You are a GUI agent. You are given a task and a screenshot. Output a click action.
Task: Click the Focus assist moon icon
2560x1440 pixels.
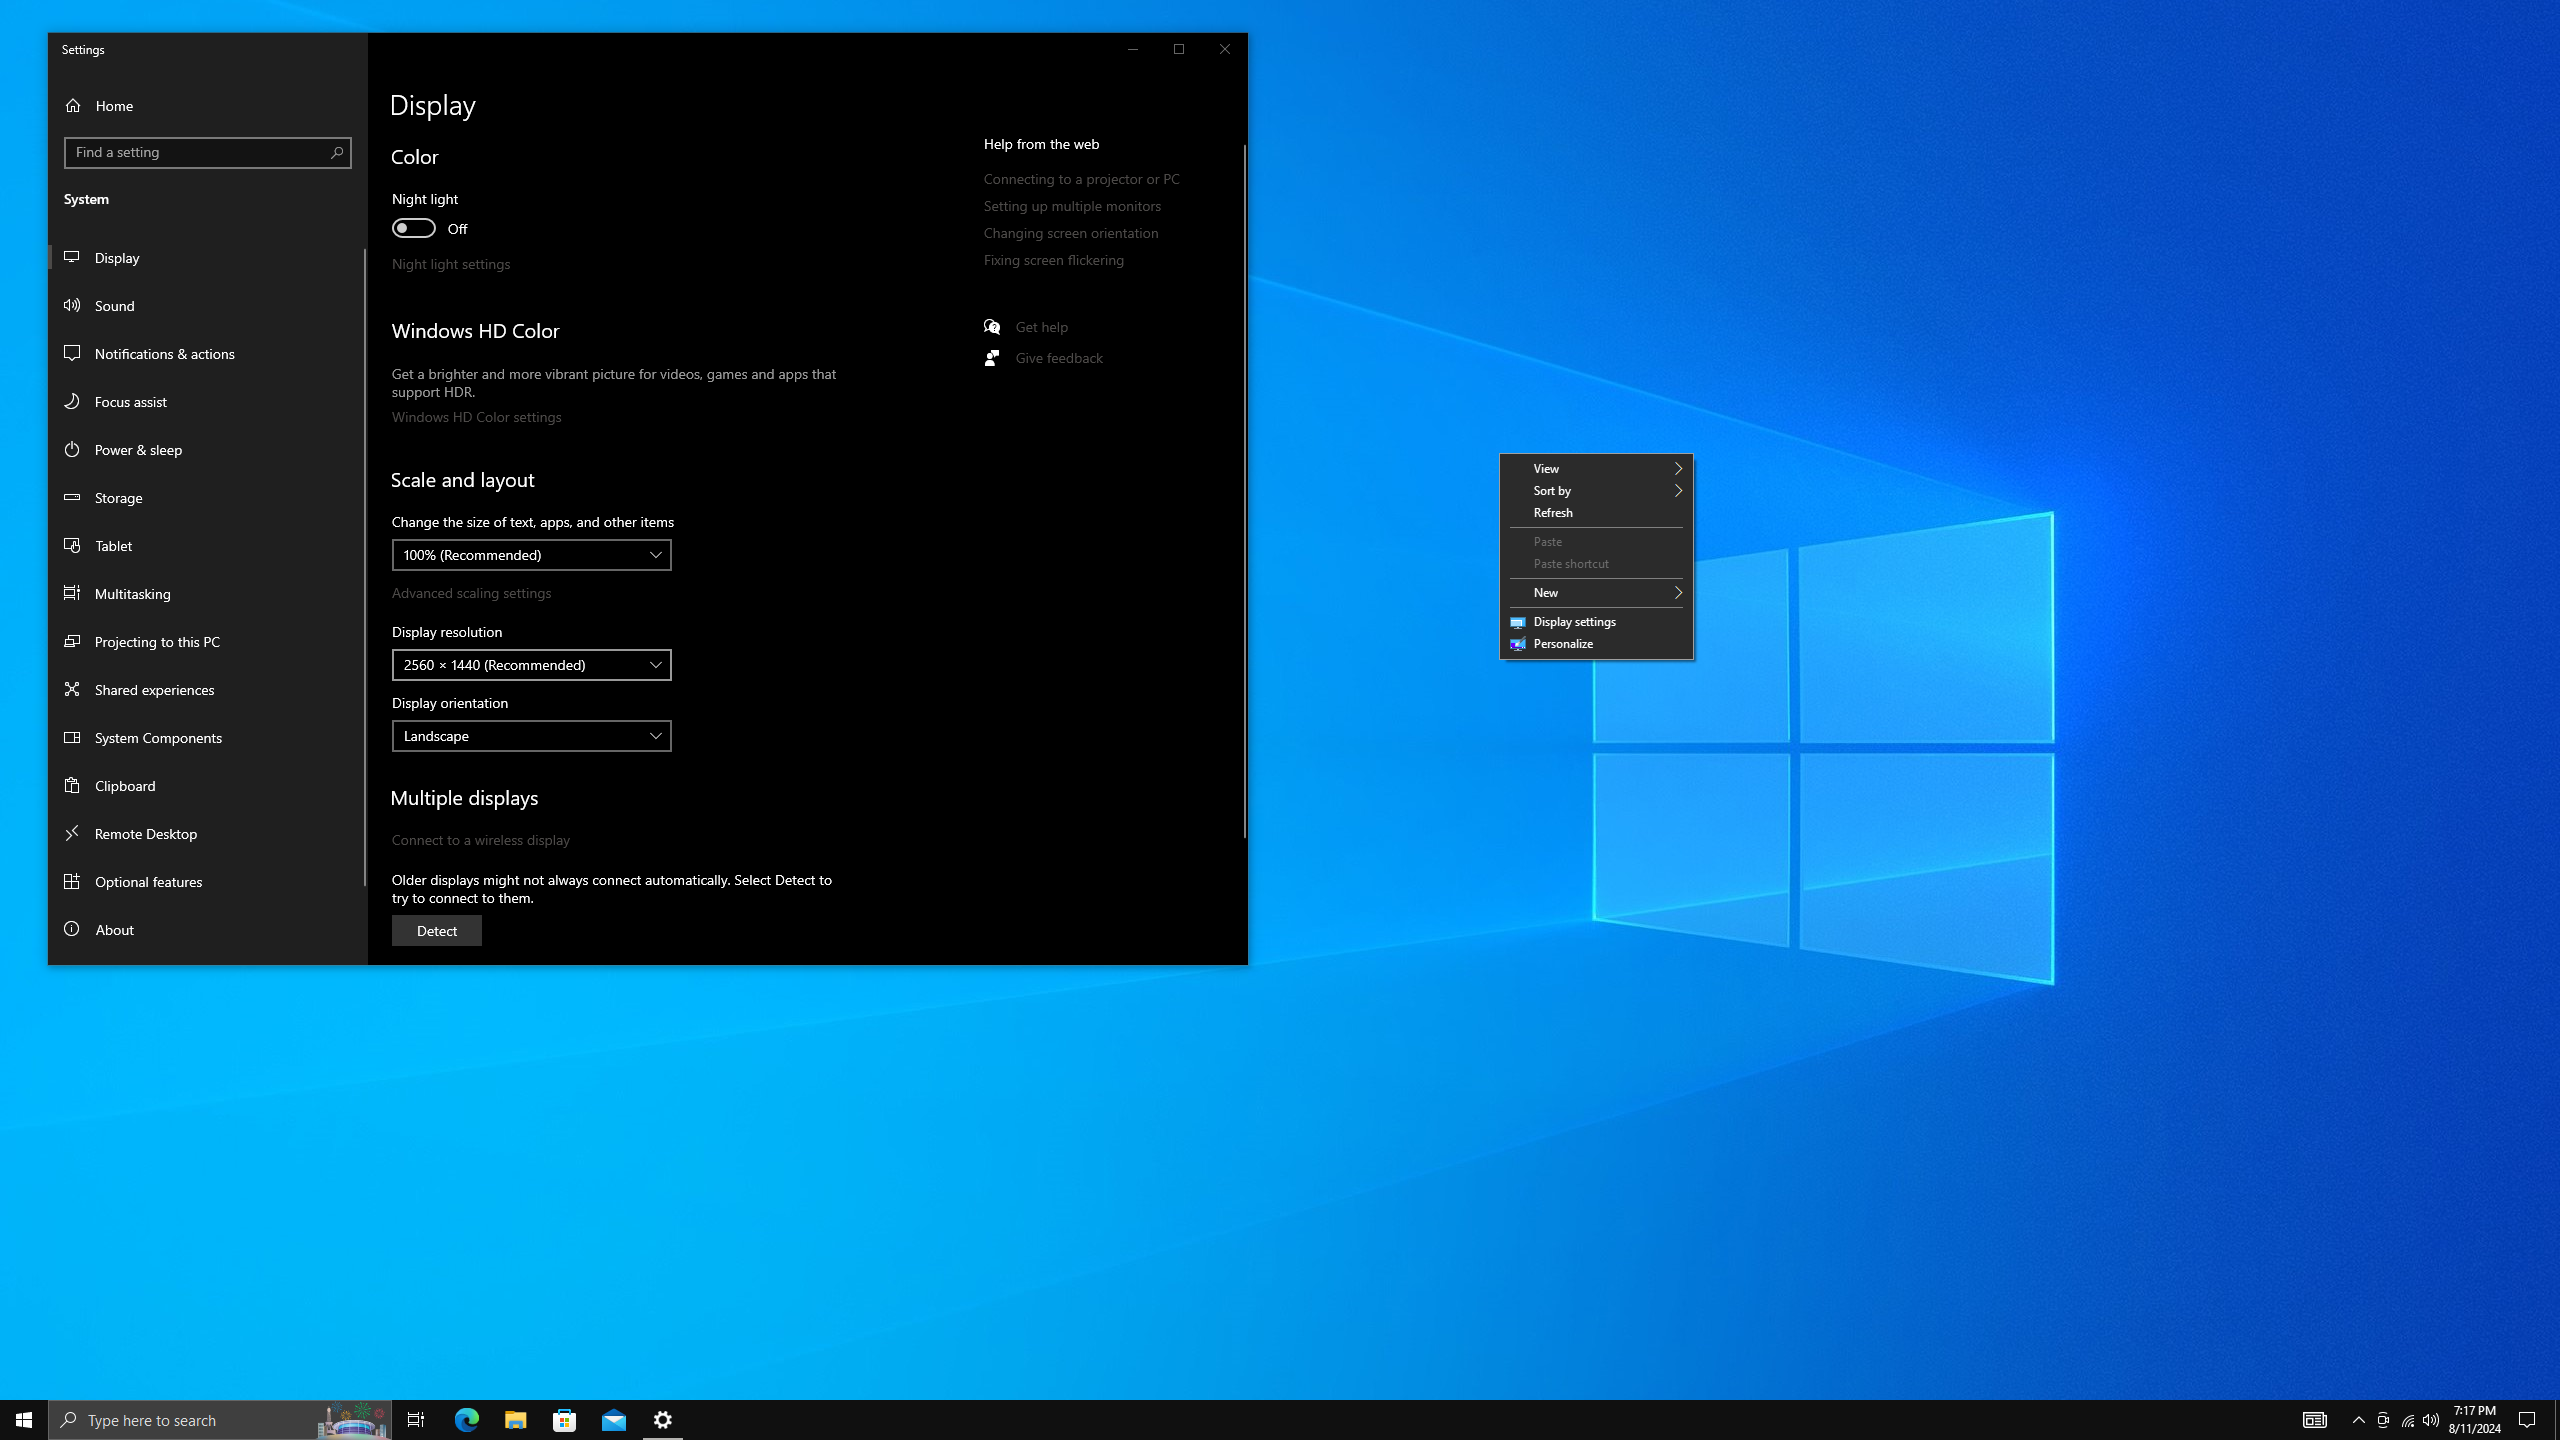click(72, 402)
